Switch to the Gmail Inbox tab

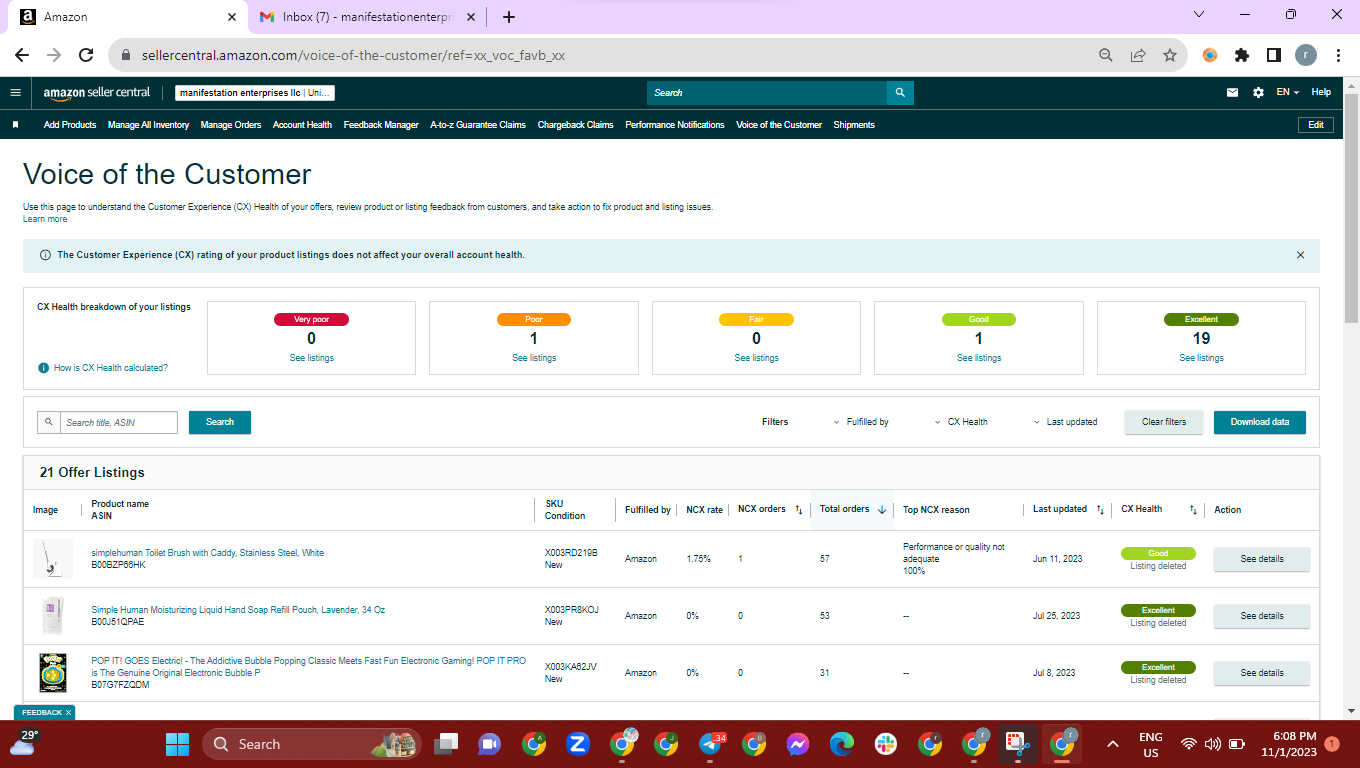coord(368,17)
